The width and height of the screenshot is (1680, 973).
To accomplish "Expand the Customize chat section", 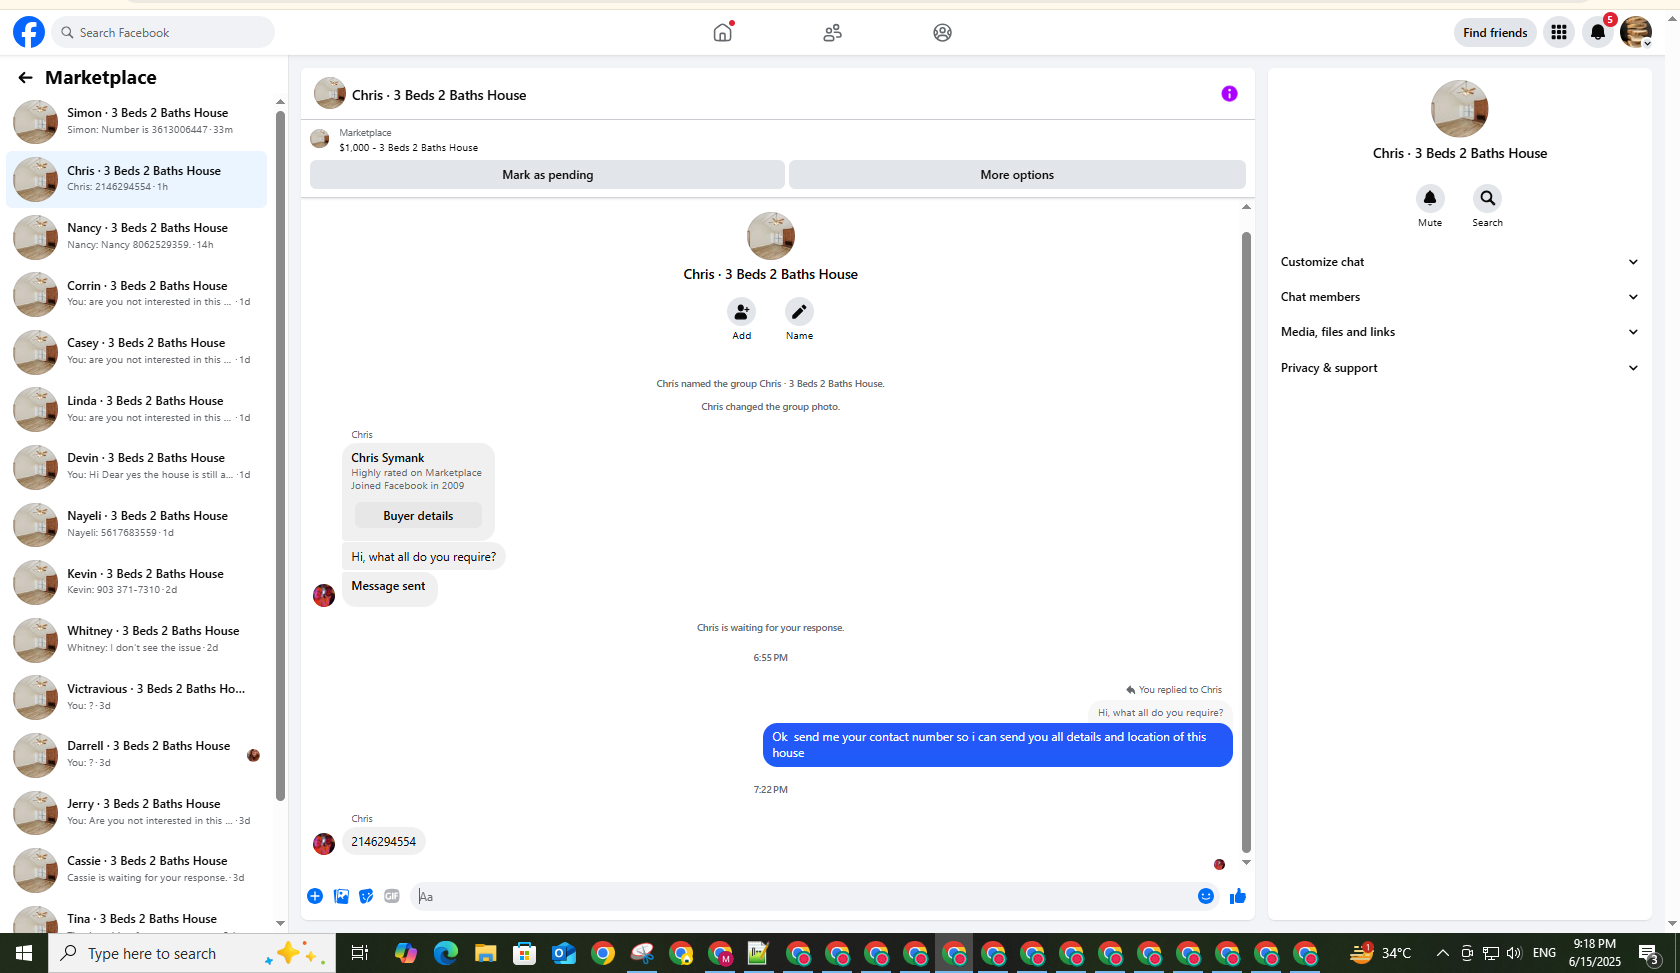I will coord(1460,262).
